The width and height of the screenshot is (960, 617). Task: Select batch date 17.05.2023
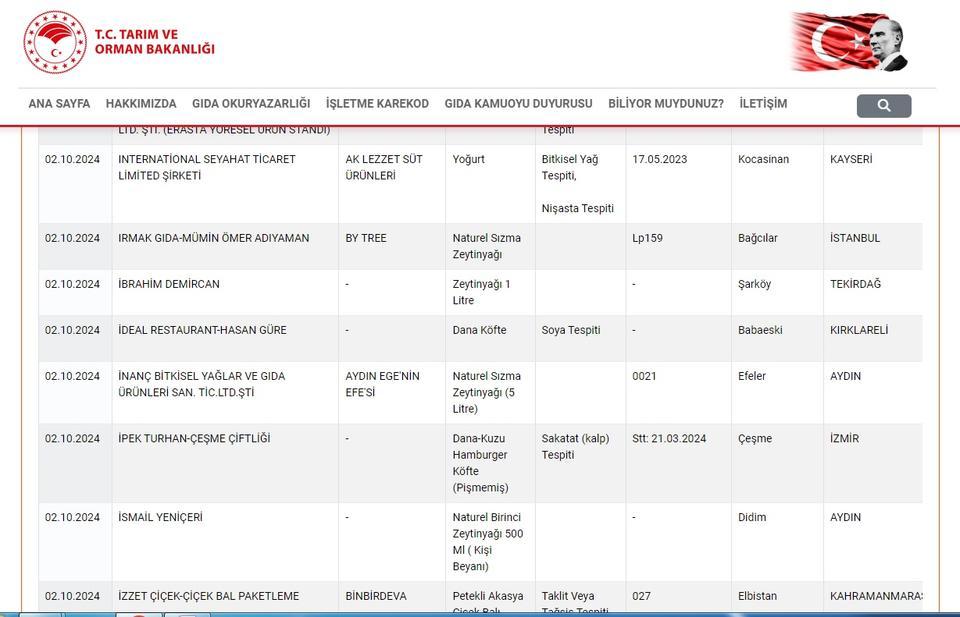click(x=659, y=159)
